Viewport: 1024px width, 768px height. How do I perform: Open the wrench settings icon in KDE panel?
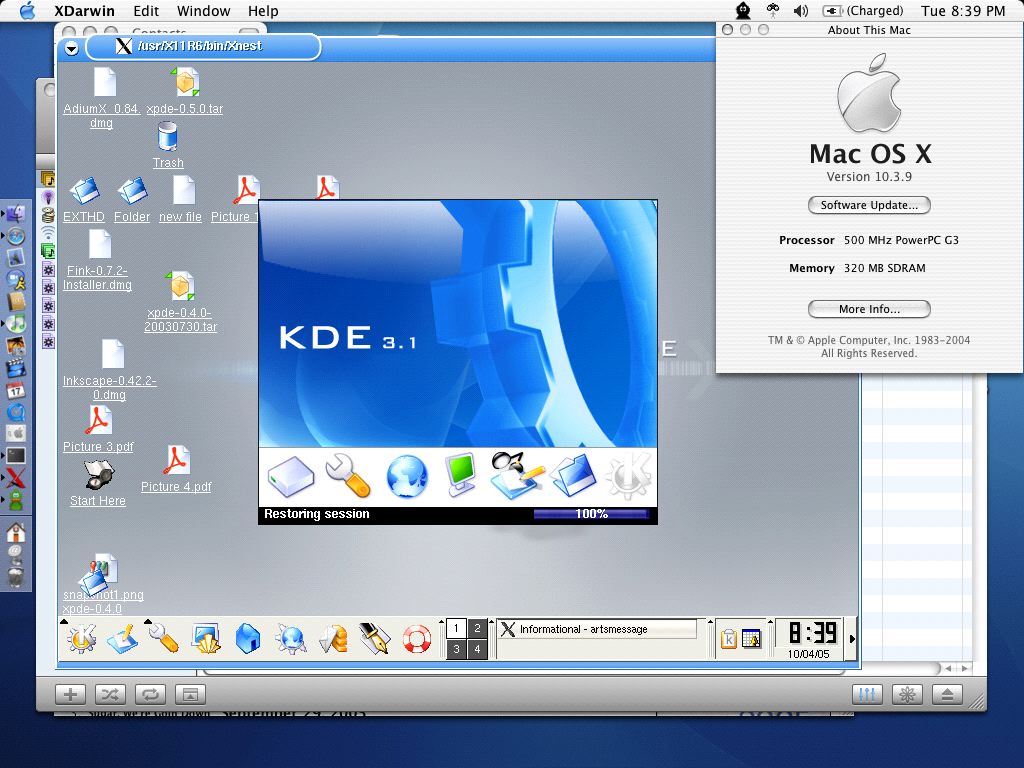click(164, 638)
